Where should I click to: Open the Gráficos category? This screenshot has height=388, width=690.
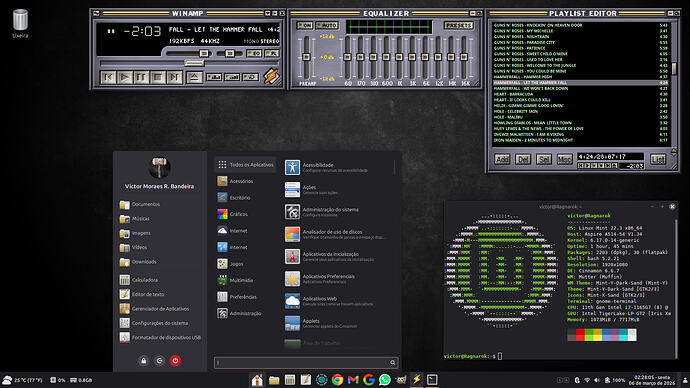[246, 214]
